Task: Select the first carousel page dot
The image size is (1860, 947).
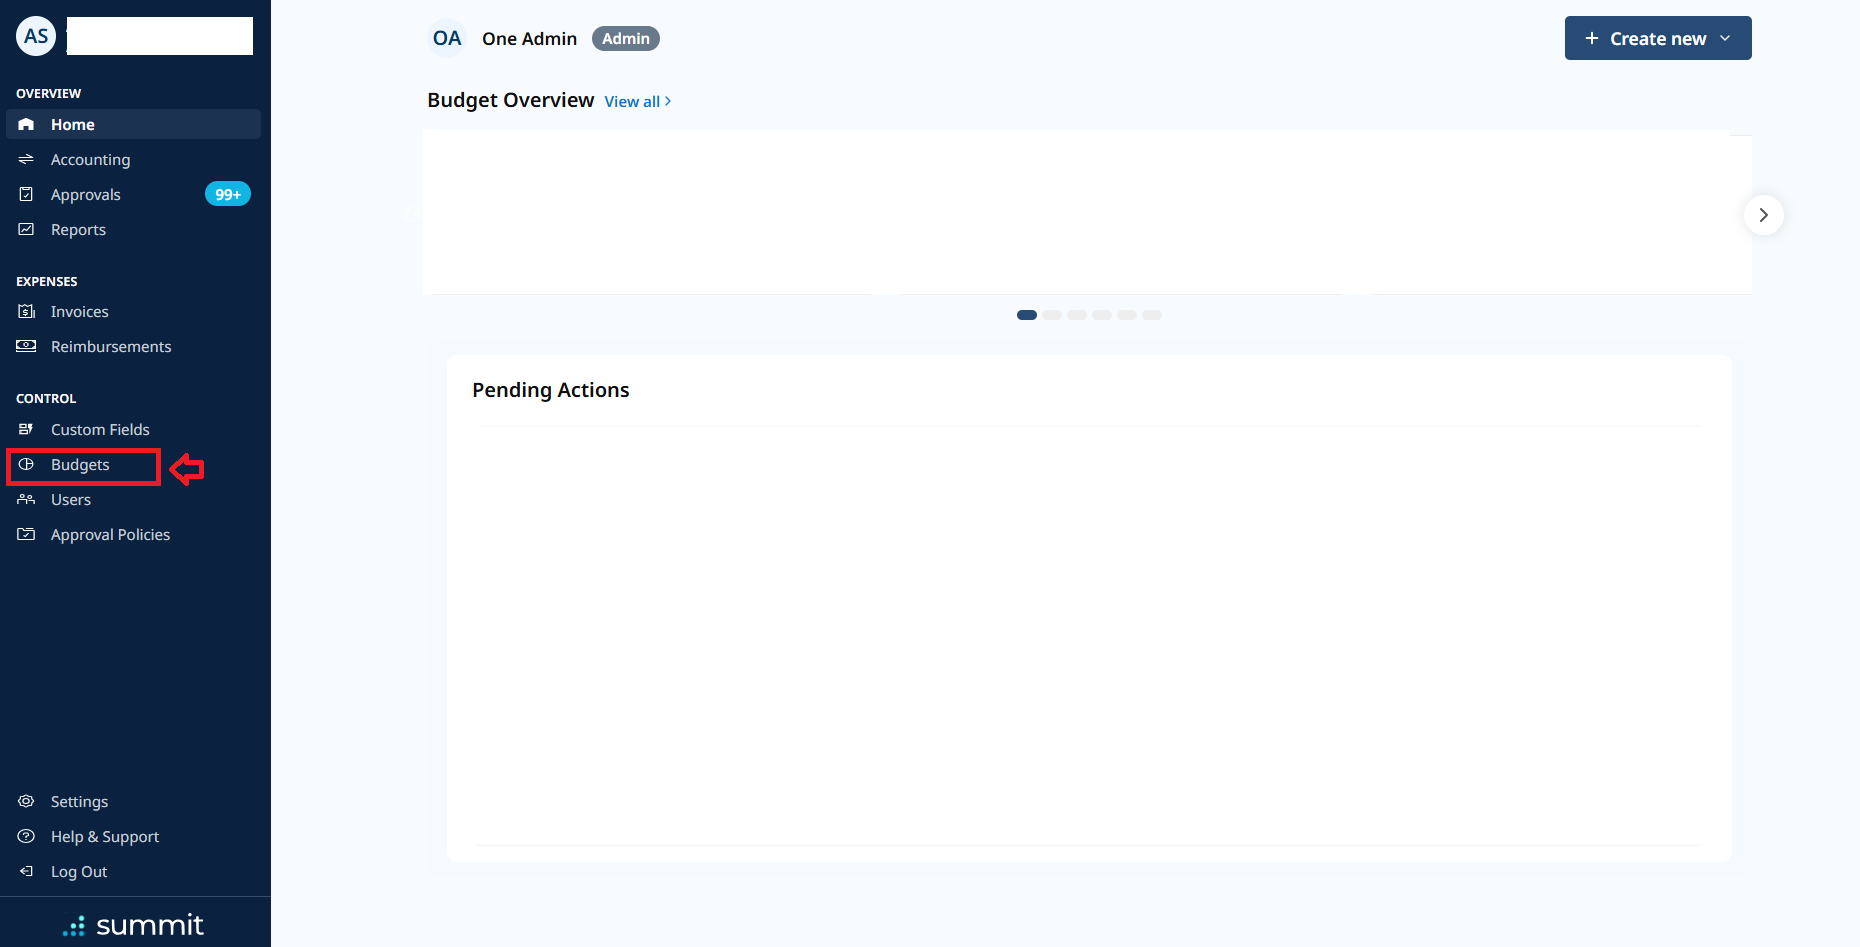Action: [1027, 315]
